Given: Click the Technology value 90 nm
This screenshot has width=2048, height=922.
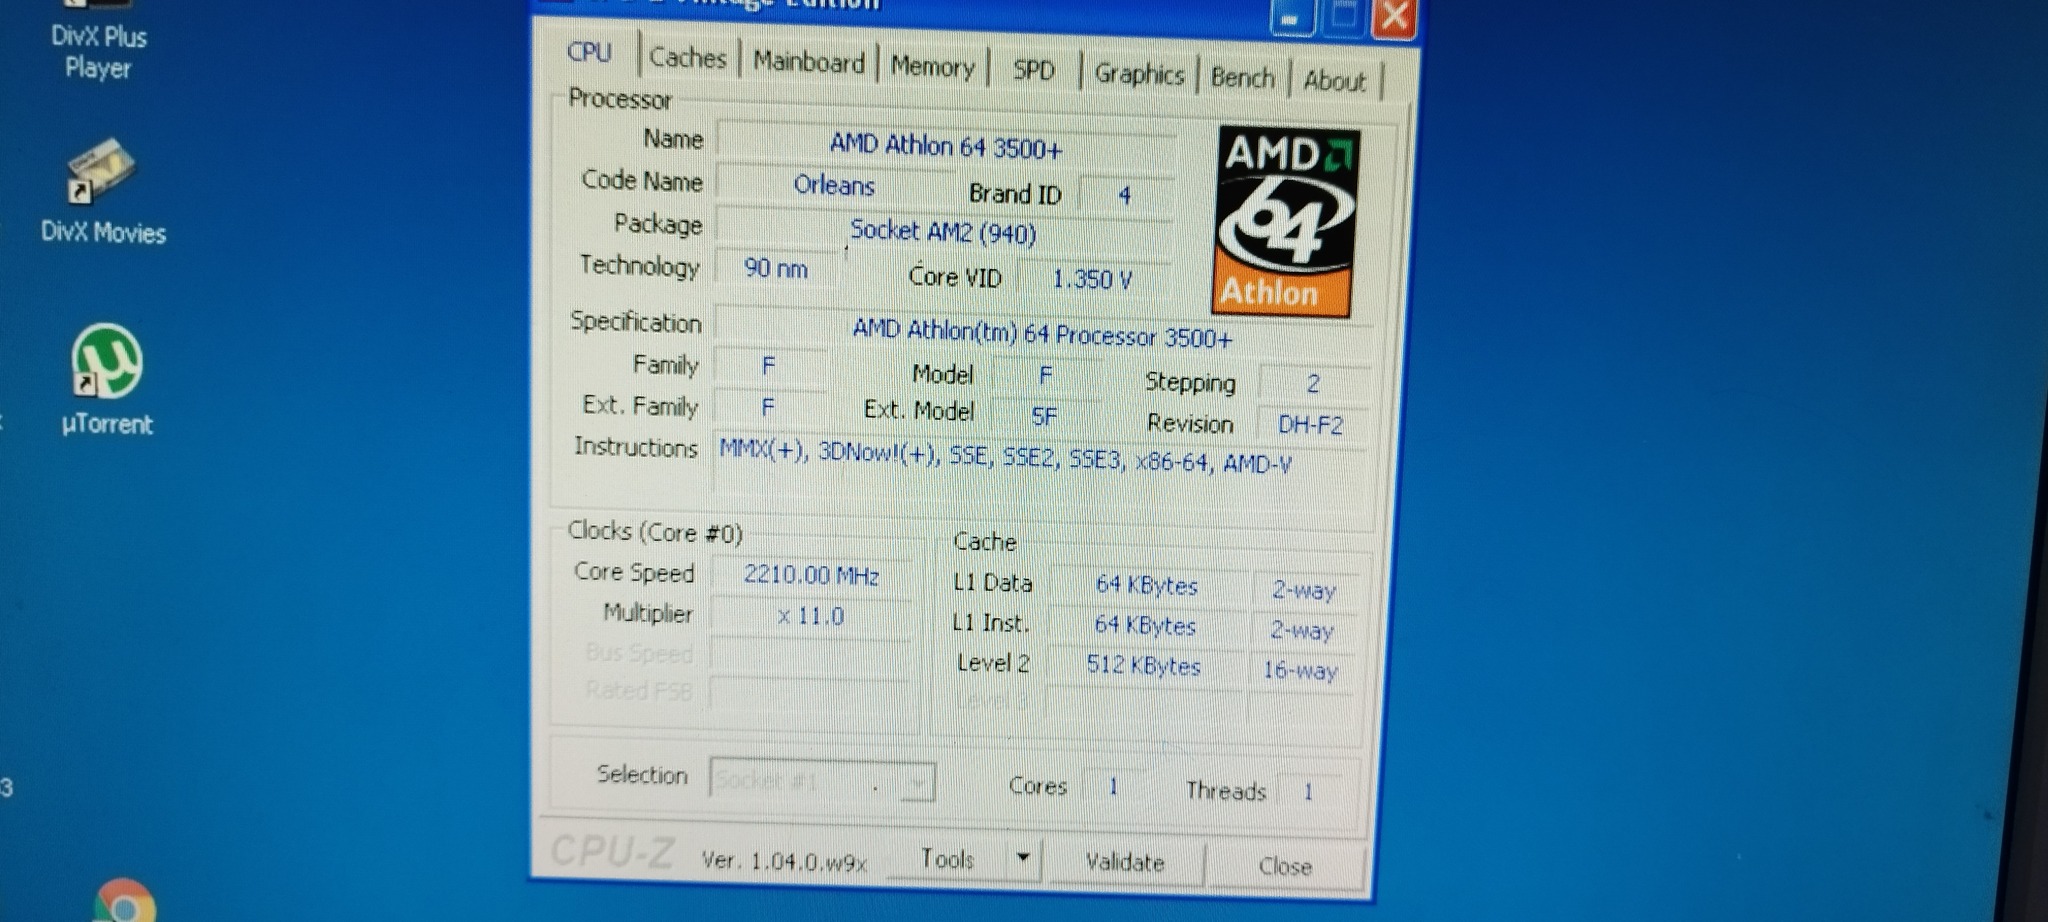Looking at the screenshot, I should (x=776, y=268).
